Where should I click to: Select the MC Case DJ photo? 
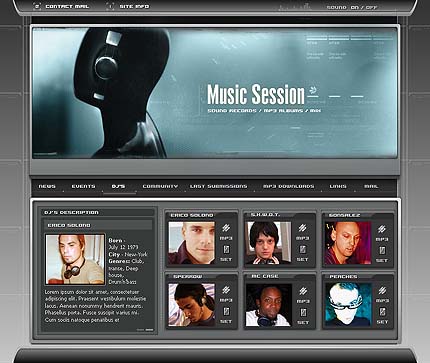pos(269,305)
